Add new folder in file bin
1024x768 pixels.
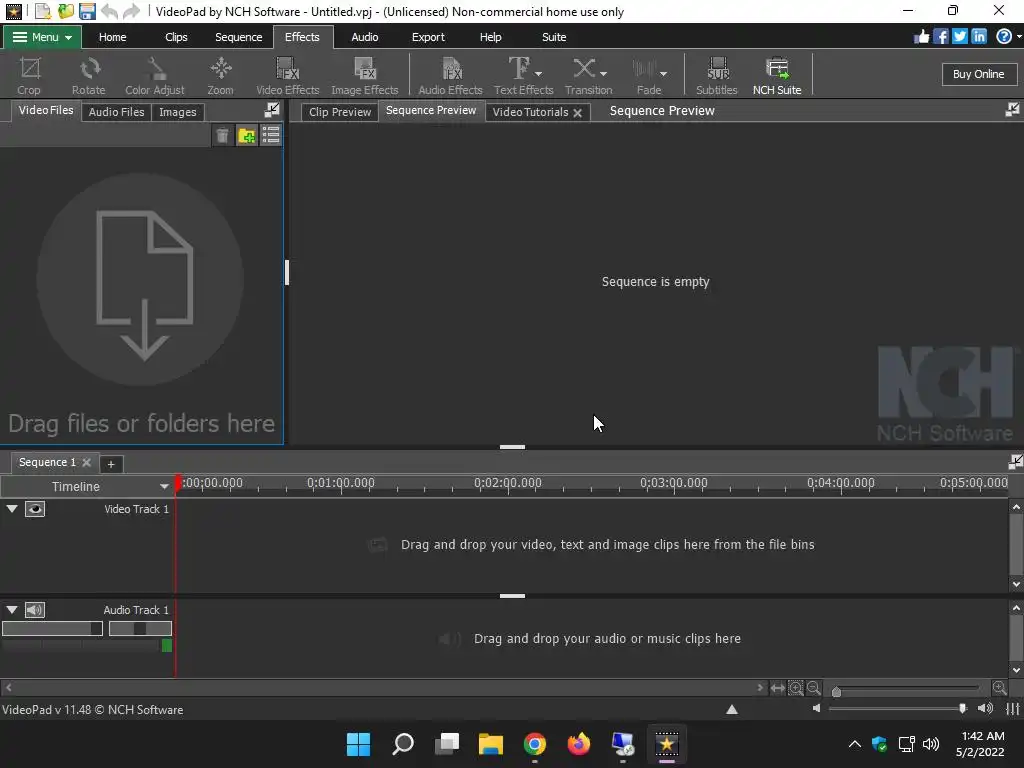[x=246, y=135]
